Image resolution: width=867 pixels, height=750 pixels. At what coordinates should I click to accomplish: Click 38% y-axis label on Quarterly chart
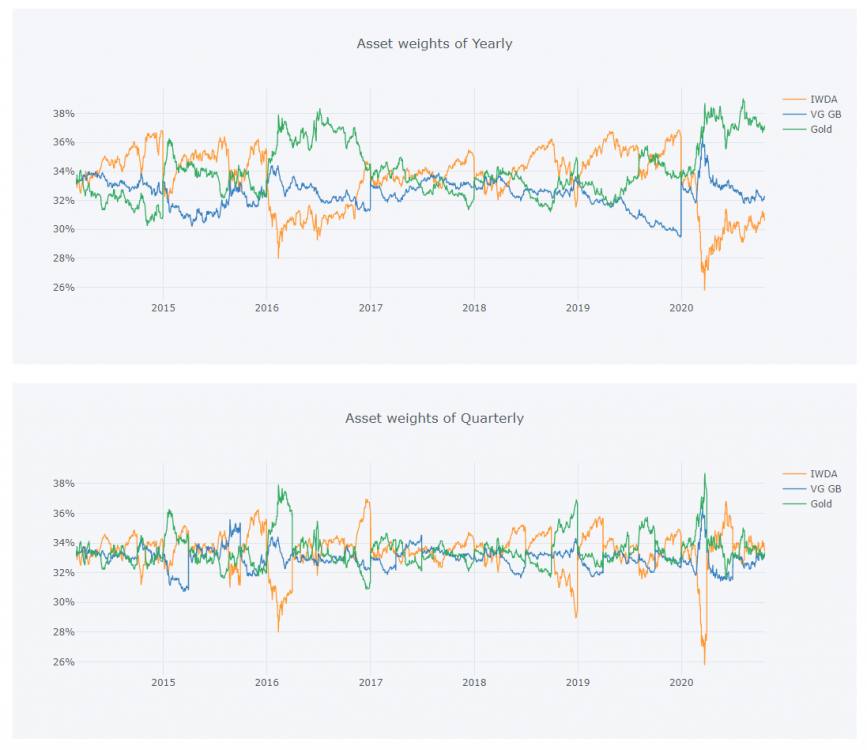pos(63,484)
